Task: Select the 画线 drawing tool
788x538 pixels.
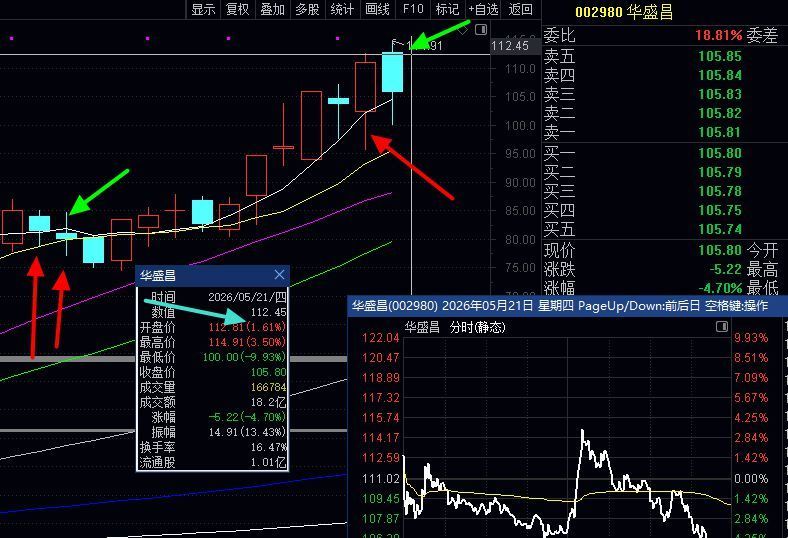Action: [377, 9]
